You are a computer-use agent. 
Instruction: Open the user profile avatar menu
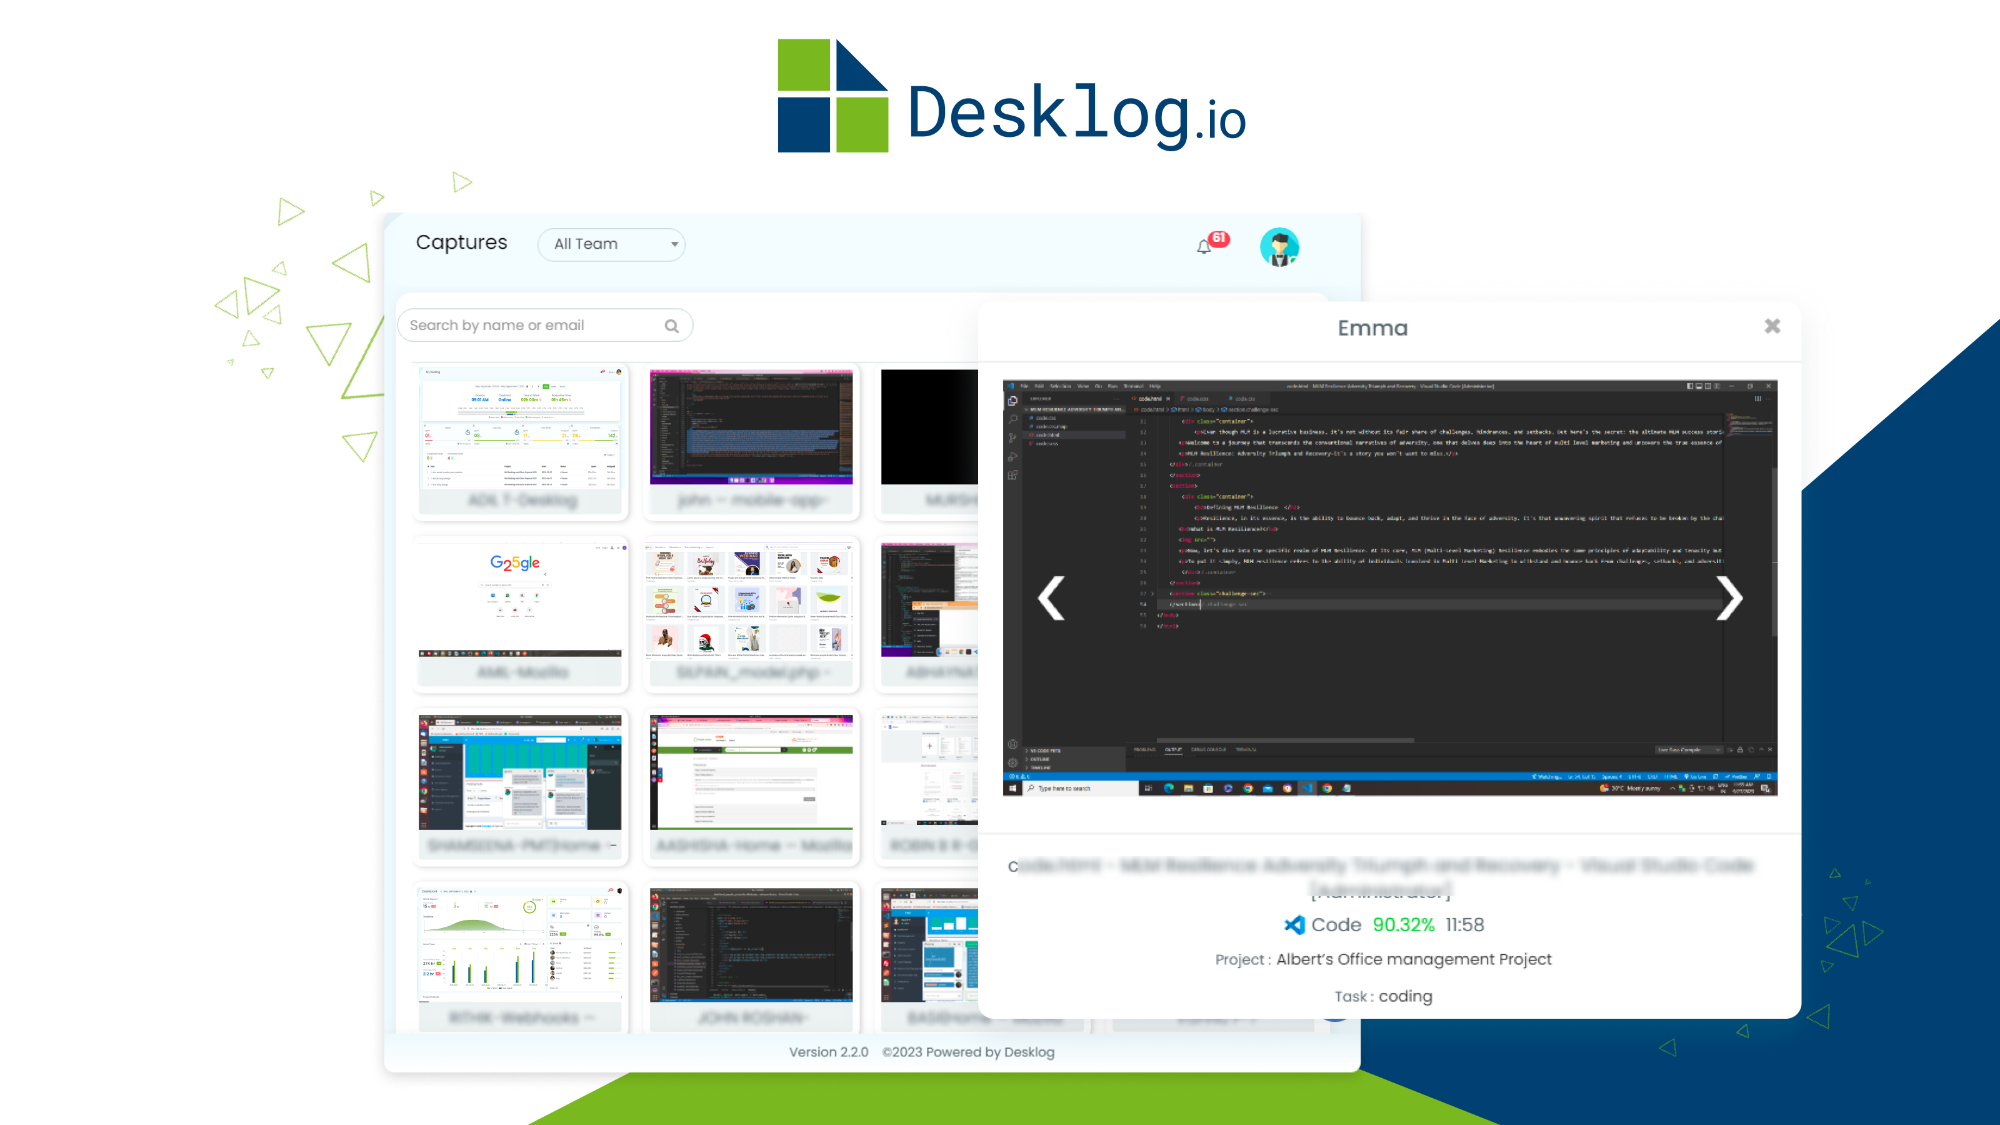coord(1279,247)
